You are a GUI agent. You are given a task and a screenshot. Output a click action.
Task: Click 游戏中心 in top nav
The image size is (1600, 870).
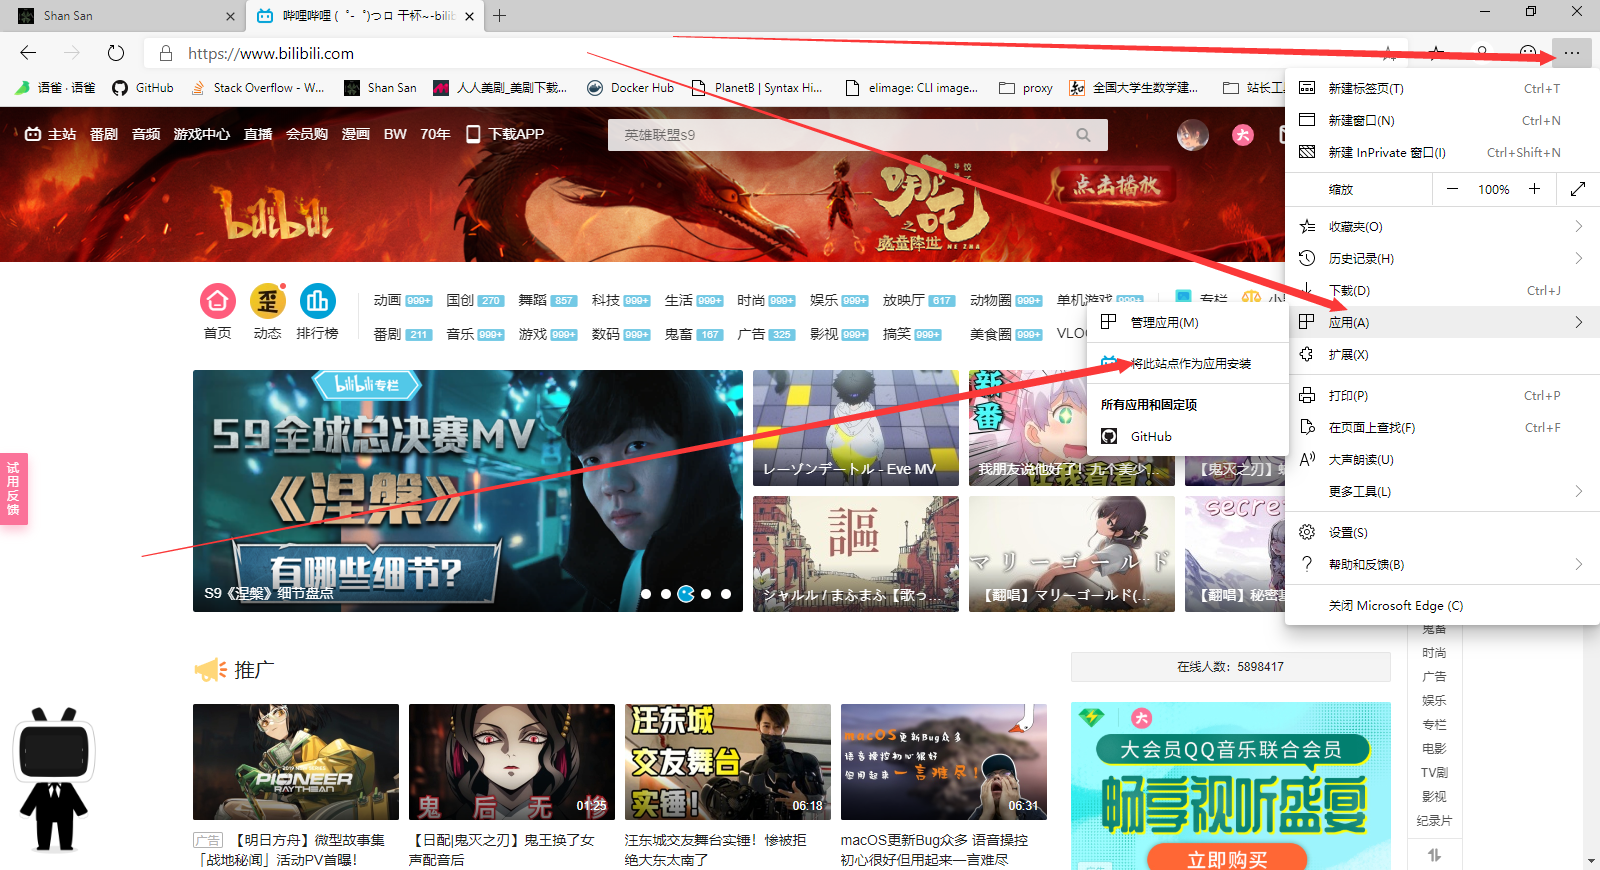pyautogui.click(x=202, y=134)
